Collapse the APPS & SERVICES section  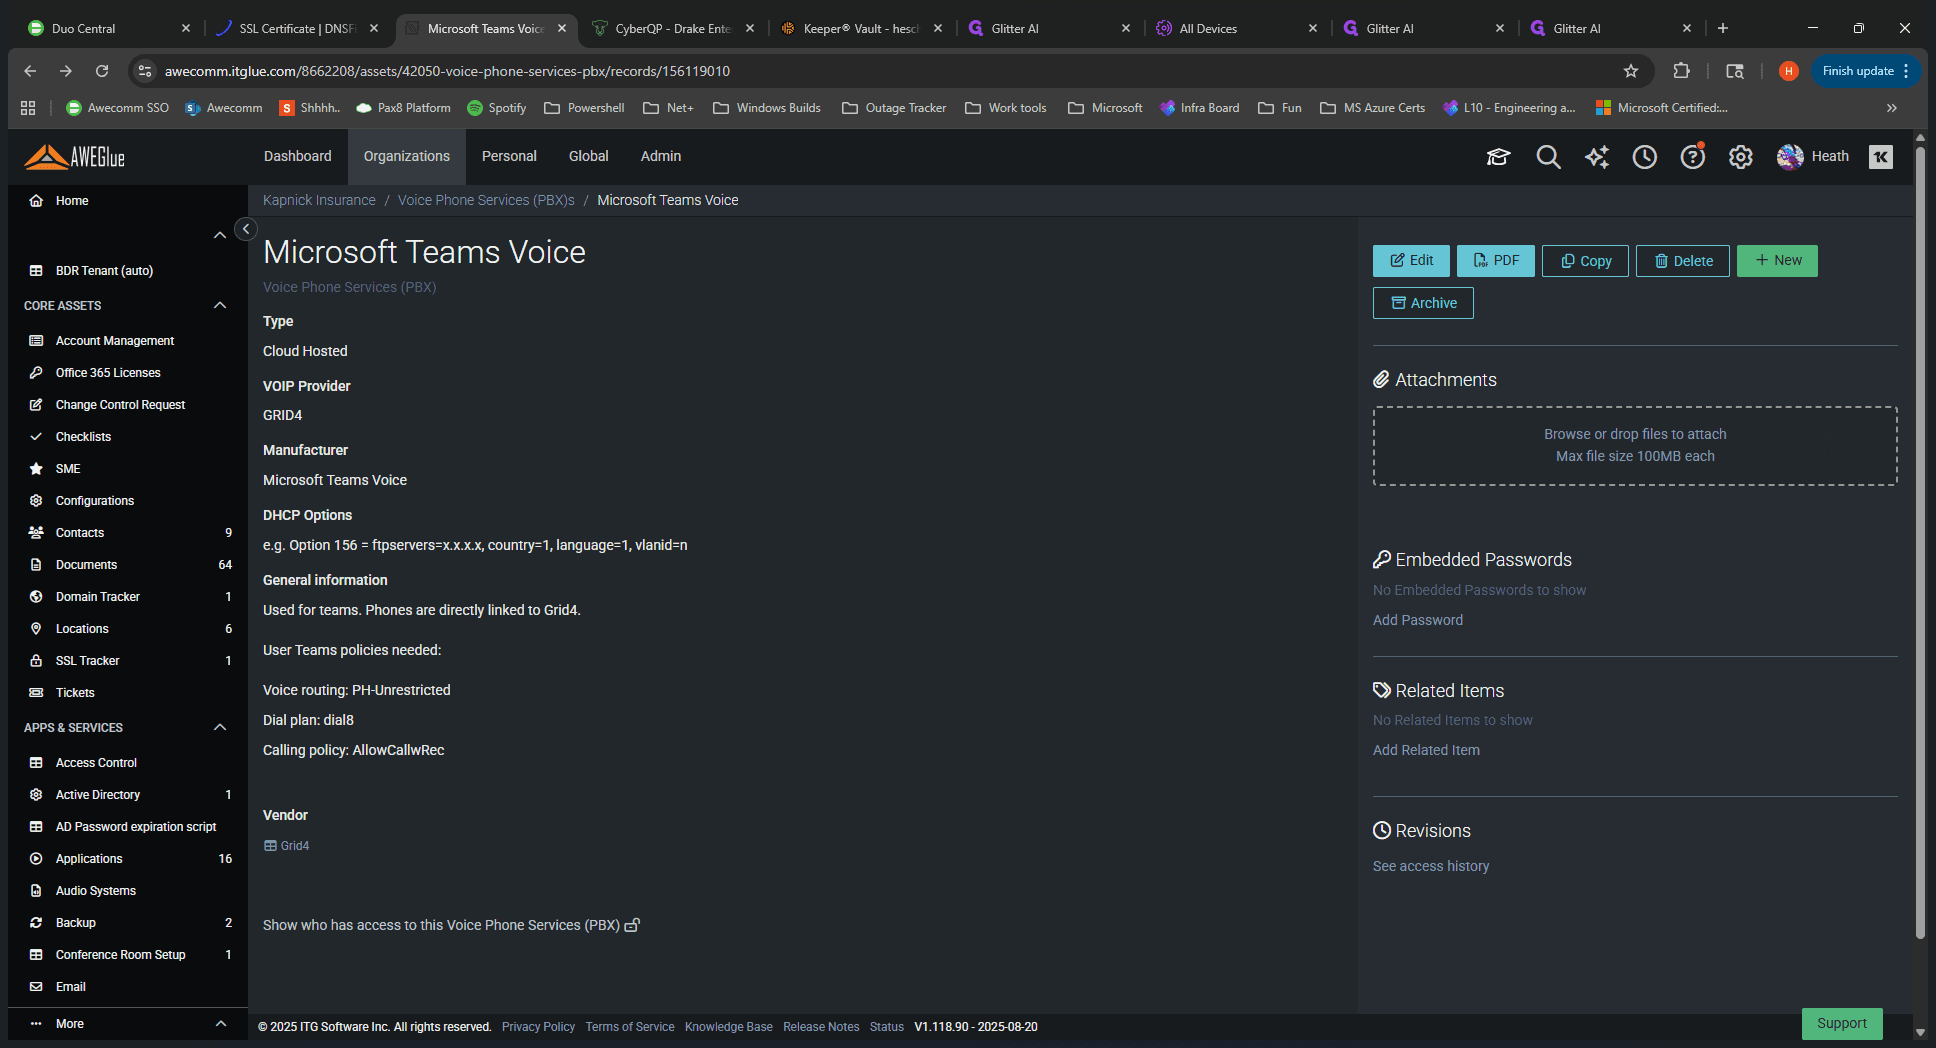coord(220,727)
